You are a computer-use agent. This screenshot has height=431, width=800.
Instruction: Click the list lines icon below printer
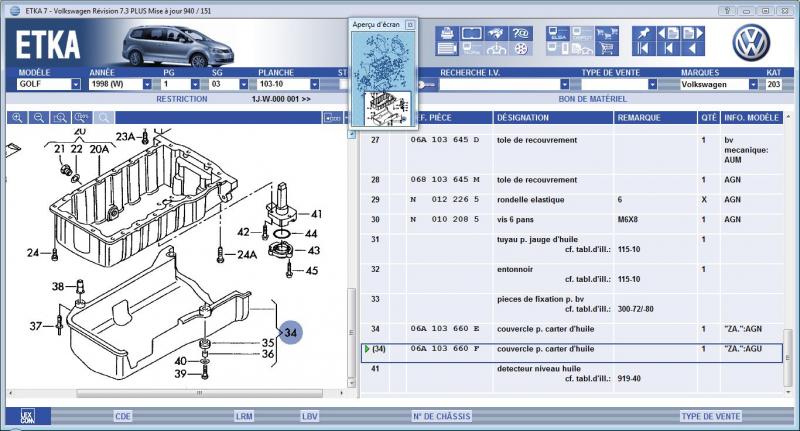tap(446, 49)
